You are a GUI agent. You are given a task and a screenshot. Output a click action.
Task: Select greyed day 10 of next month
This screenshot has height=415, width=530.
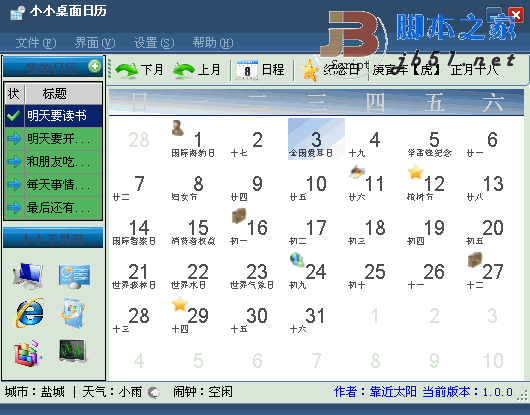pos(493,361)
